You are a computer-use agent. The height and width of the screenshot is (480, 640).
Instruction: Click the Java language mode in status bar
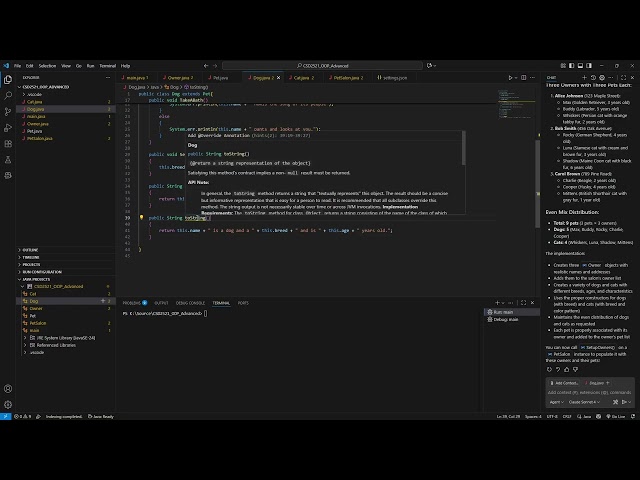(587, 416)
